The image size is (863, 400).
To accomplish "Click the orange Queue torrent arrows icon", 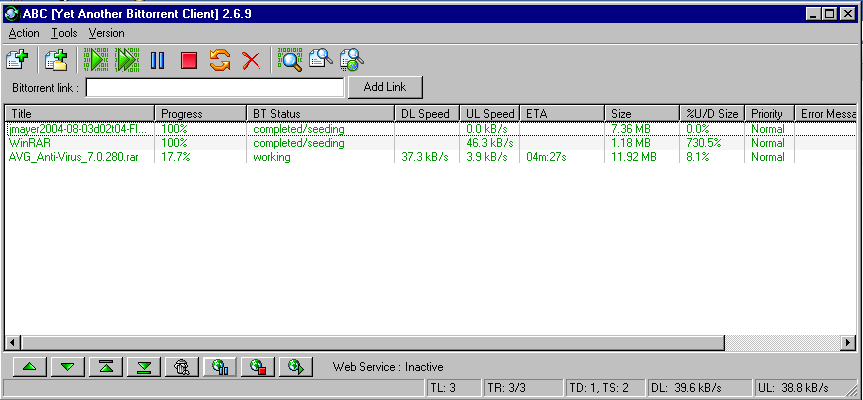I will [x=220, y=60].
